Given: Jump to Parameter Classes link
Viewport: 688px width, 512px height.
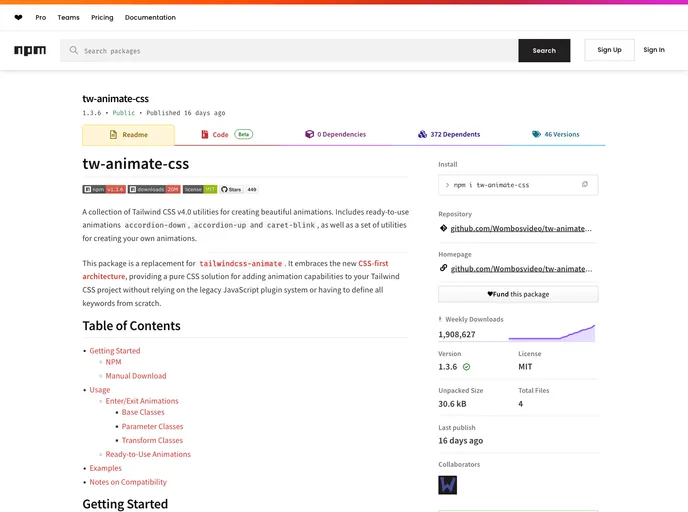Looking at the screenshot, I should (152, 426).
